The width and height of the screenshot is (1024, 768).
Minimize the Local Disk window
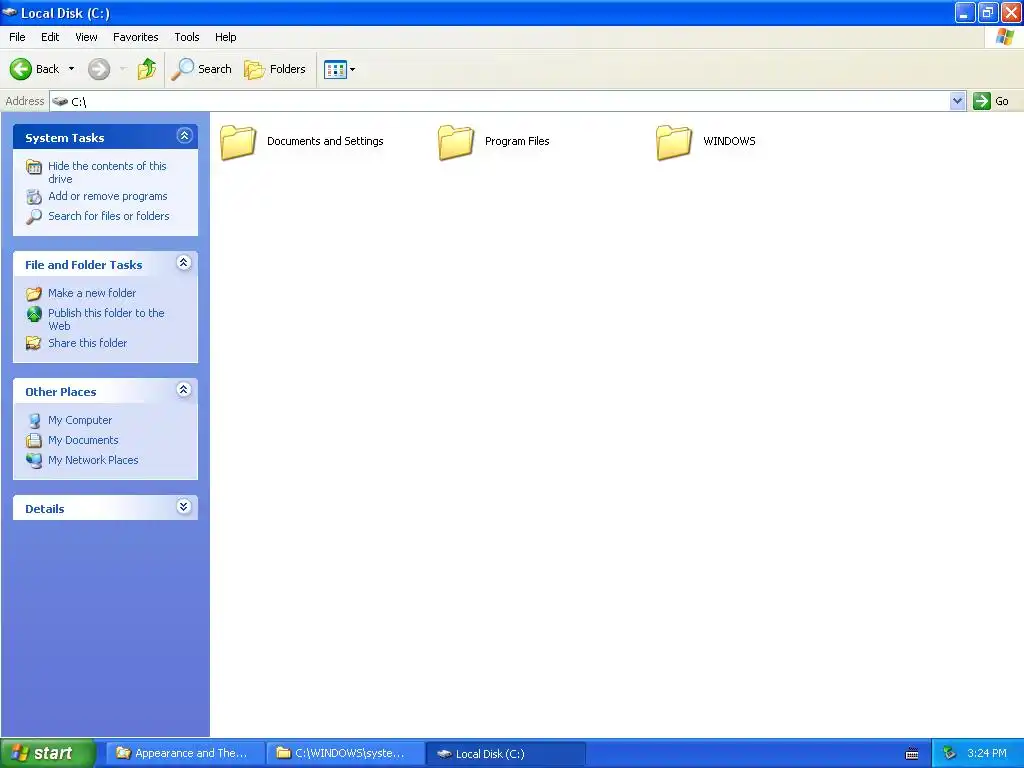click(965, 12)
